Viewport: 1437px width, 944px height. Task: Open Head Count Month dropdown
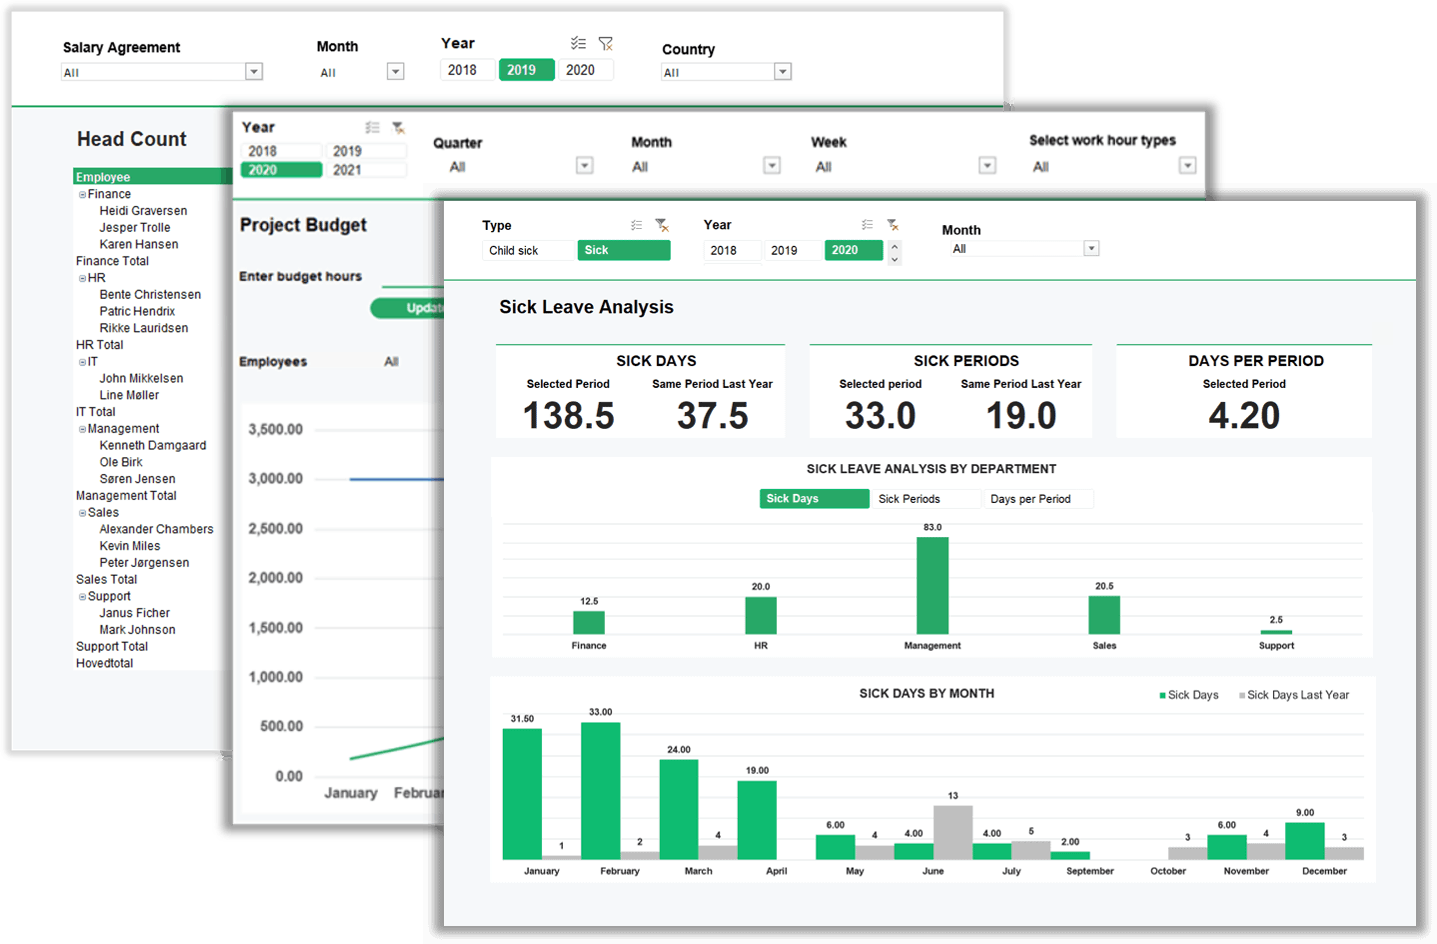click(396, 72)
